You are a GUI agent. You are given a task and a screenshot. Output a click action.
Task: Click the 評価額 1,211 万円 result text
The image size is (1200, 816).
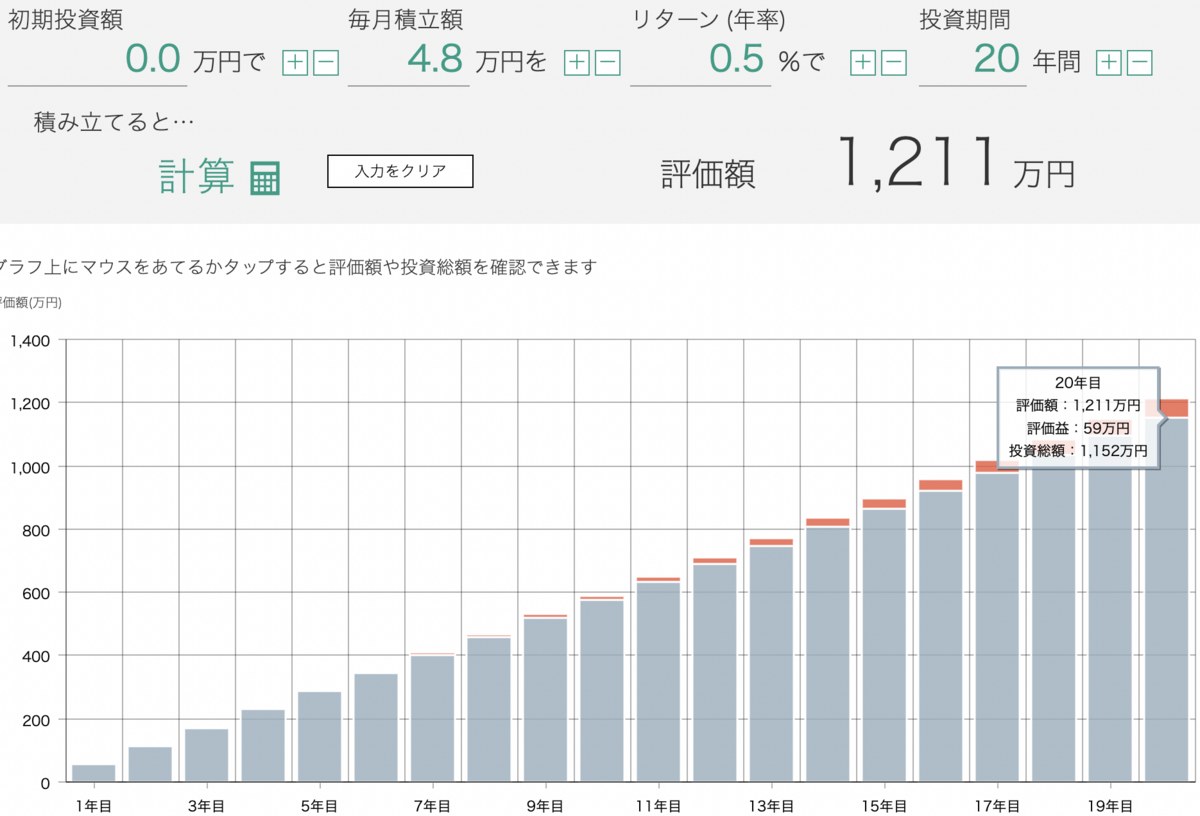click(x=868, y=165)
